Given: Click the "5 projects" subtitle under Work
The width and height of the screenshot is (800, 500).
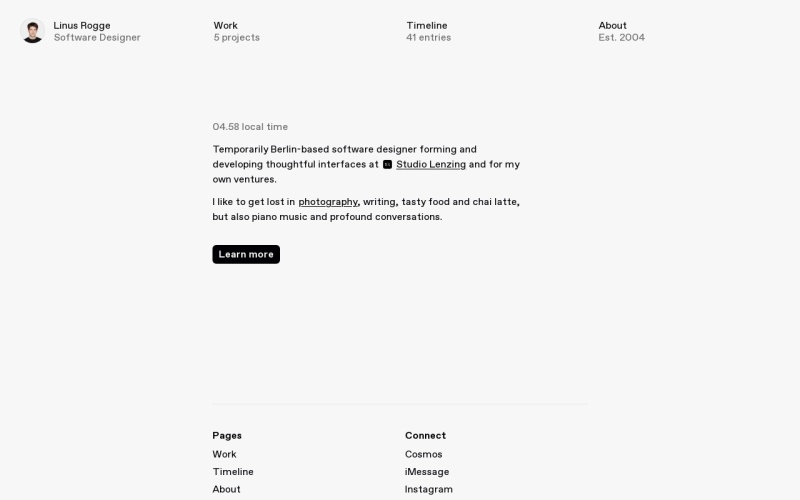Looking at the screenshot, I should (236, 38).
